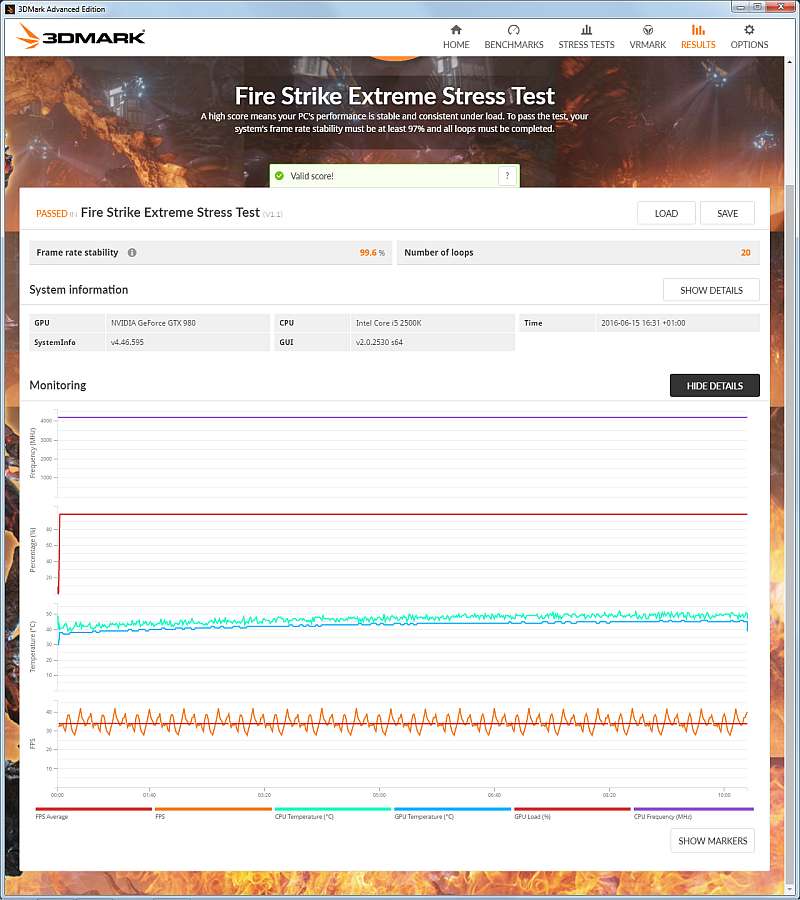Expand system information with SHOW DETAILS

click(712, 290)
